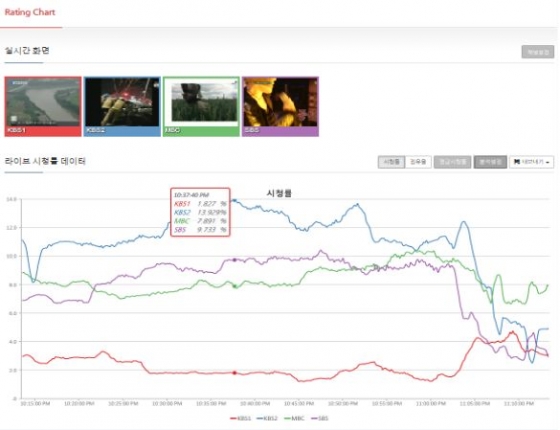Viewport: 560px width, 430px height.
Task: Click y-axis label 14.0
Action: click(11, 199)
